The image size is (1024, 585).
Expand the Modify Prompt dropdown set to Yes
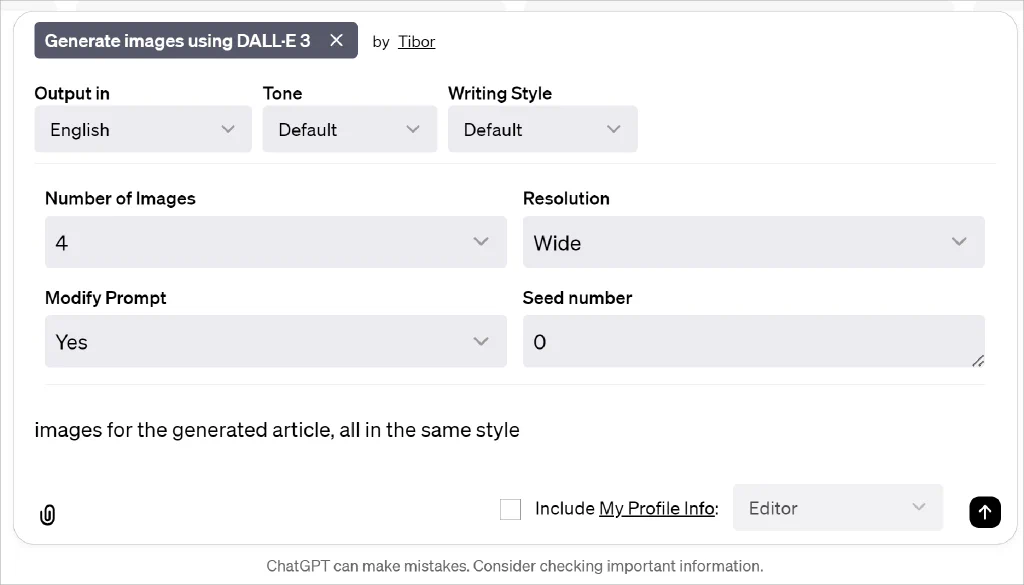(275, 342)
